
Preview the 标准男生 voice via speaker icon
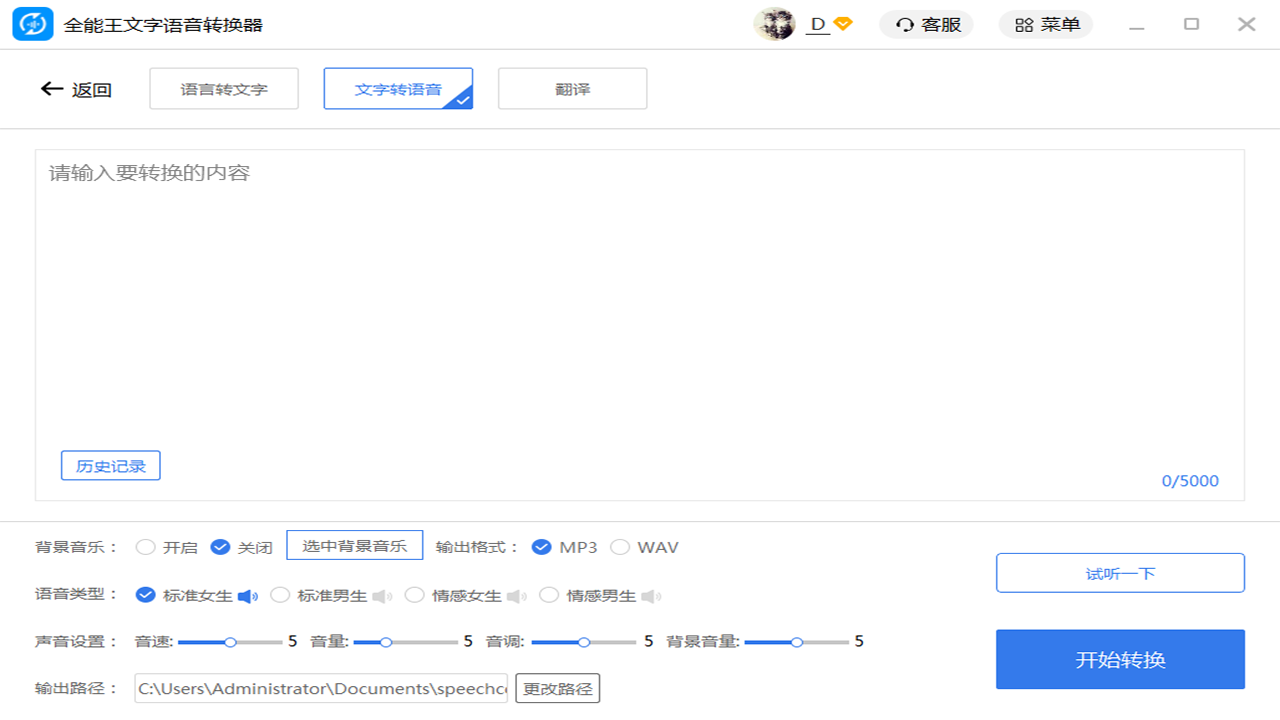tap(383, 595)
